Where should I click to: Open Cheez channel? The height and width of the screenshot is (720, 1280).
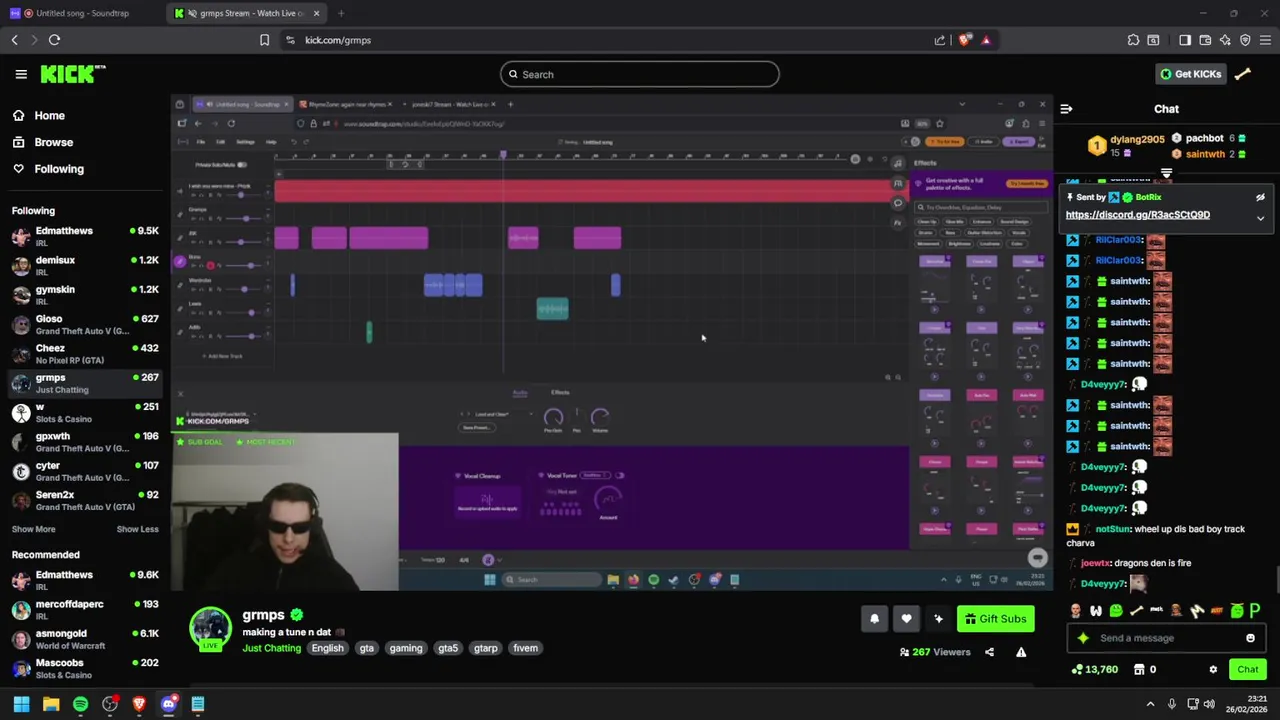pyautogui.click(x=85, y=353)
